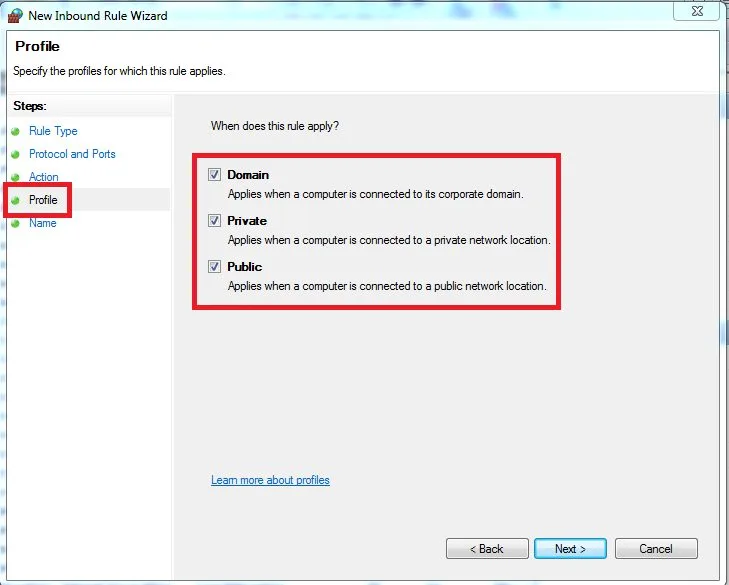Uncheck the Public profile checkbox
The width and height of the screenshot is (729, 585).
tap(214, 267)
